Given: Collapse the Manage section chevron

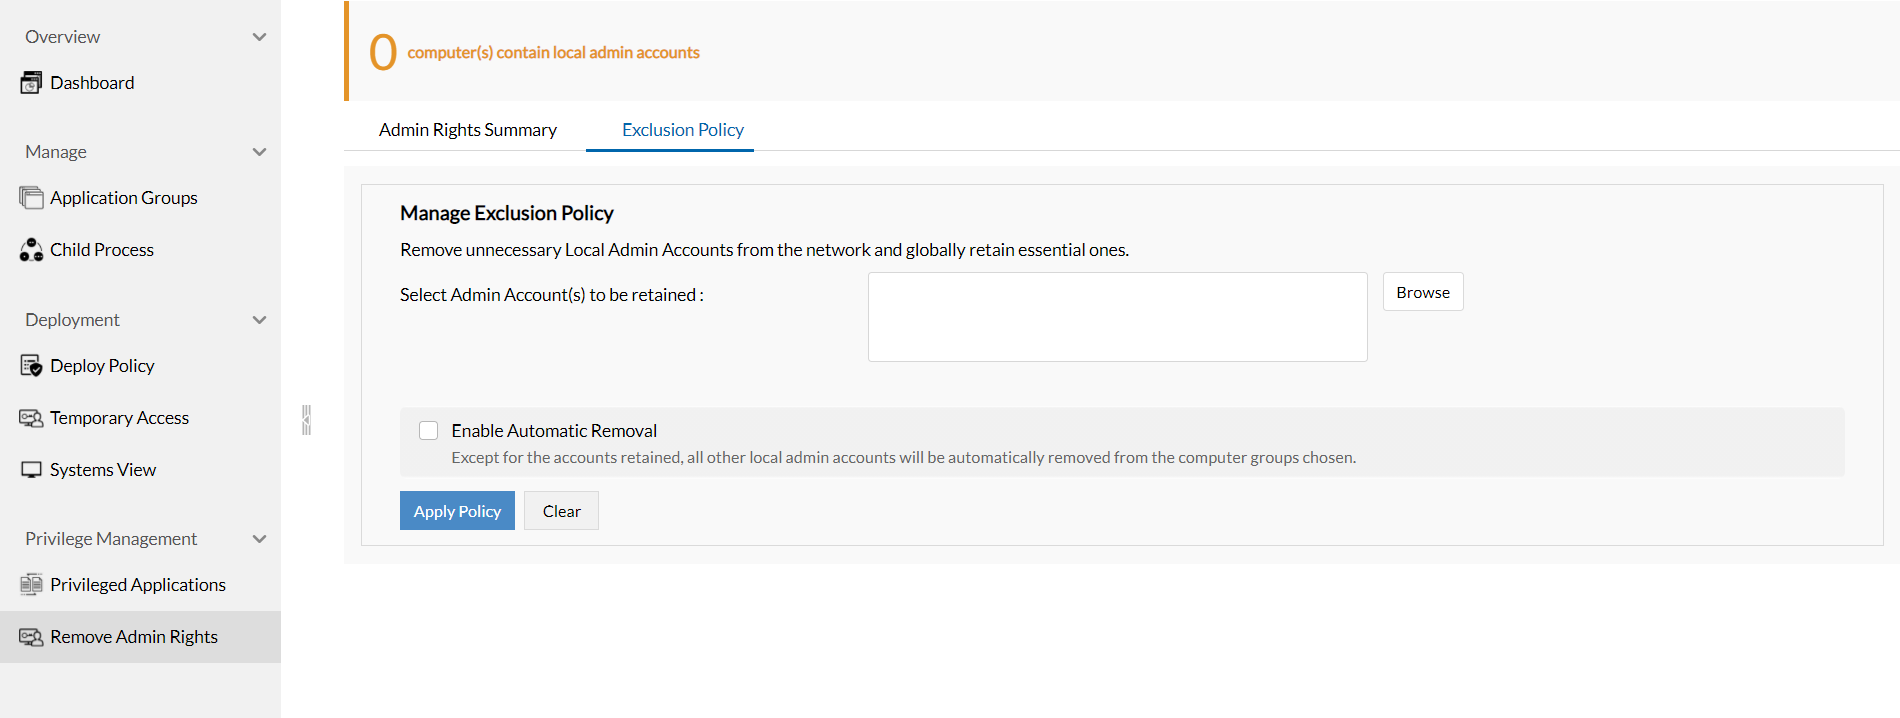Looking at the screenshot, I should [260, 152].
